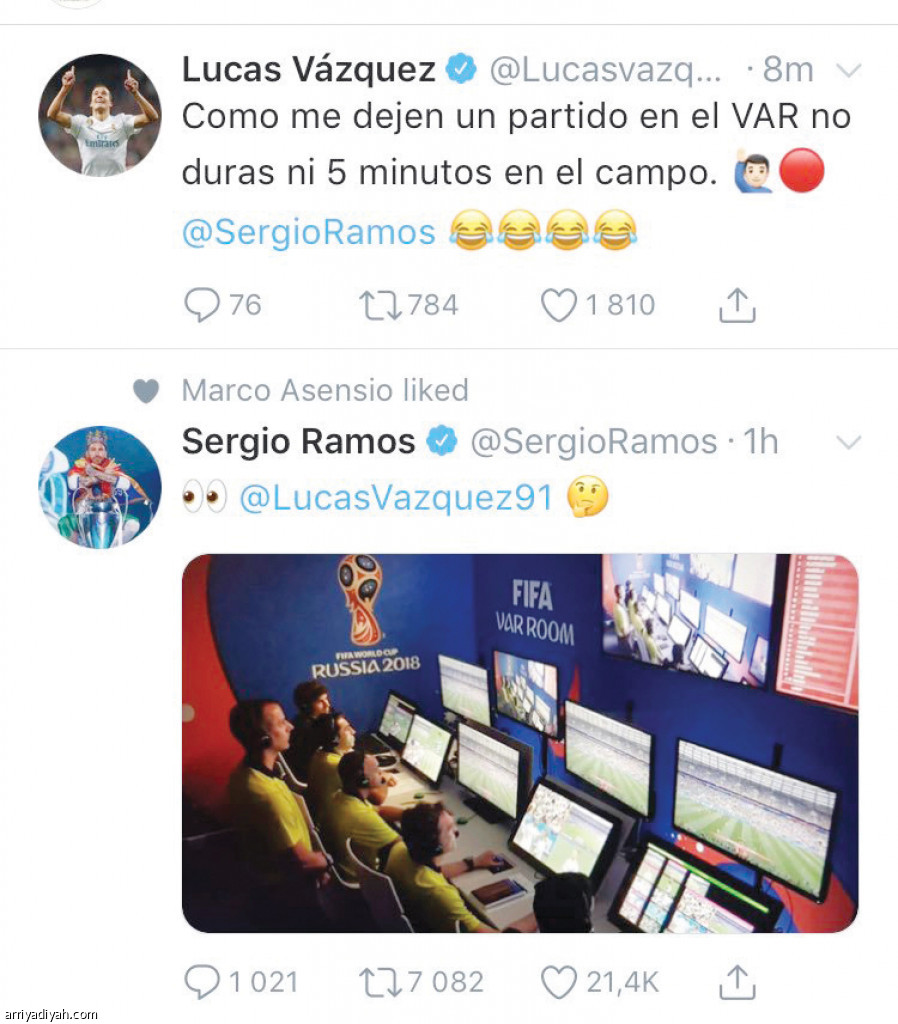Open the options chevron on Lucas Vázquez's tweet
Image resolution: width=898 pixels, height=1024 pixels.
tap(849, 69)
